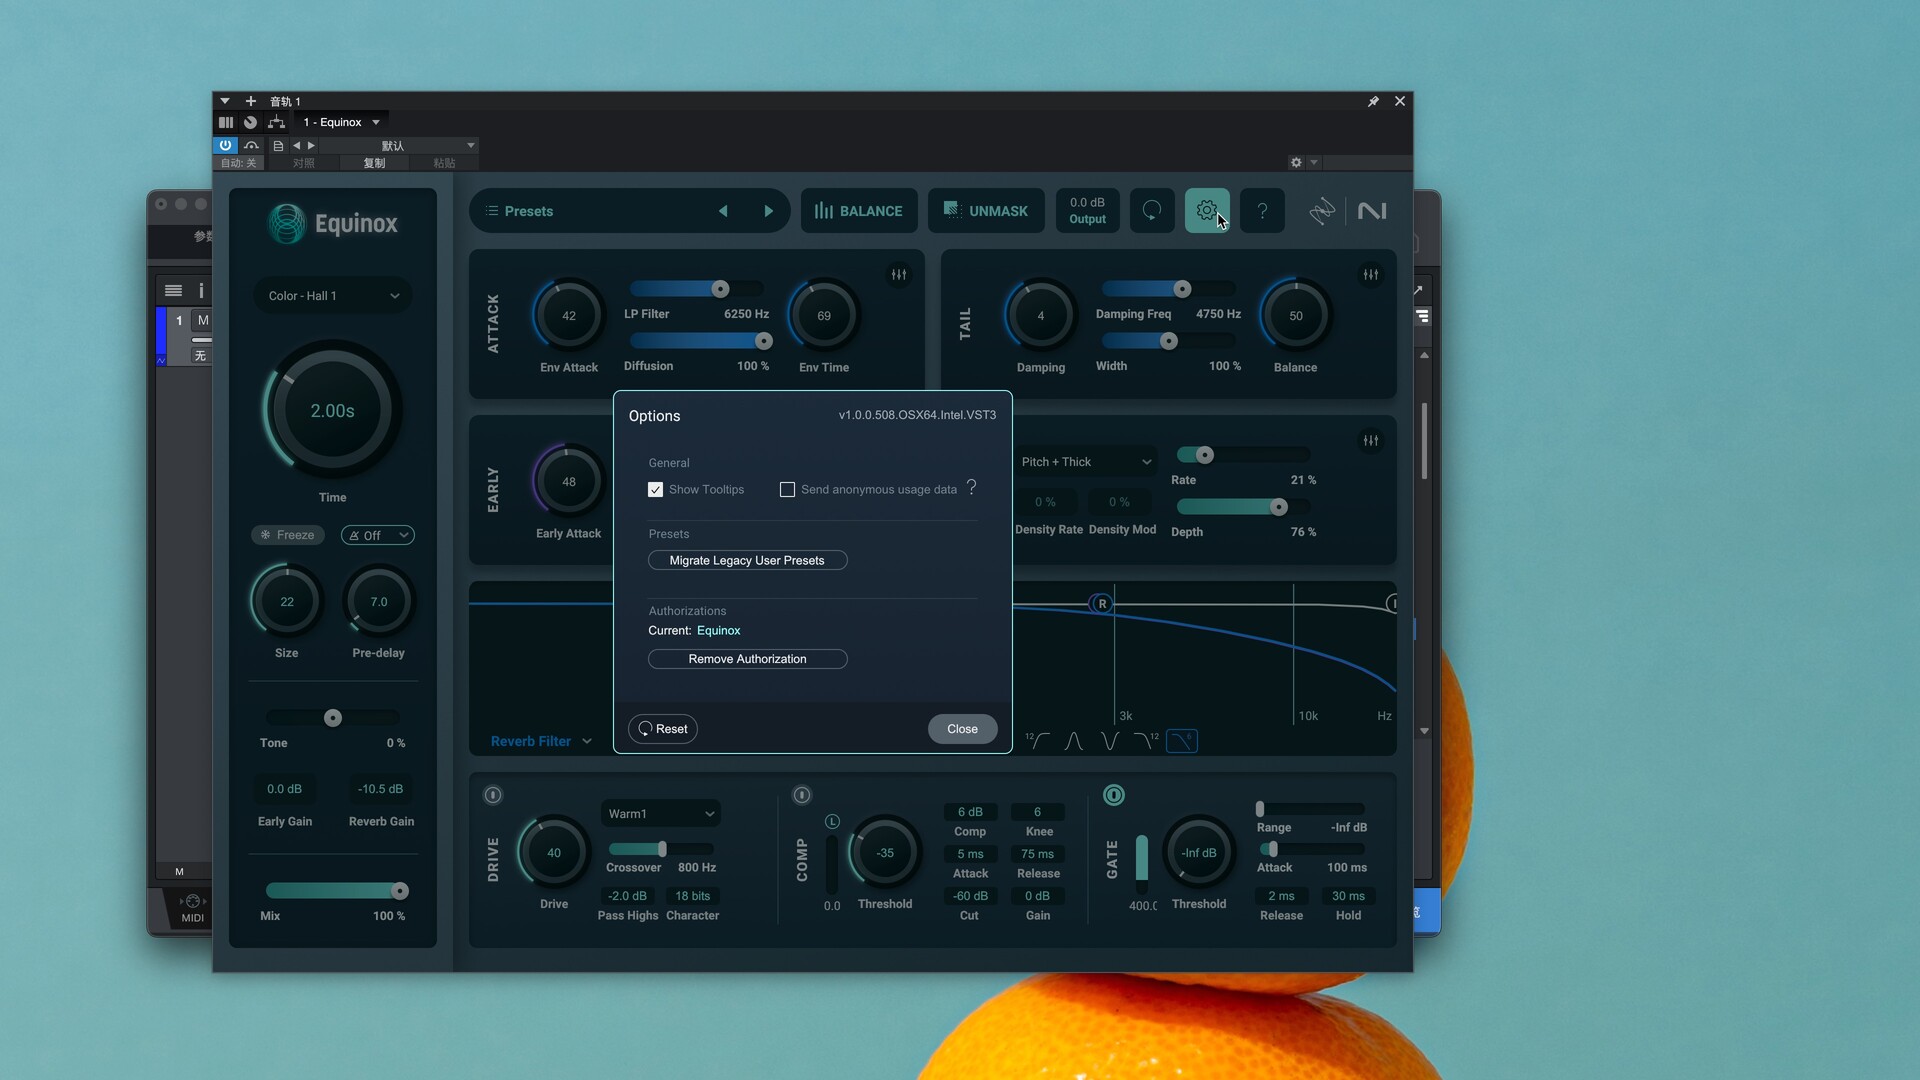Open the 1 - Equinox plugin dropdown

click(x=342, y=122)
